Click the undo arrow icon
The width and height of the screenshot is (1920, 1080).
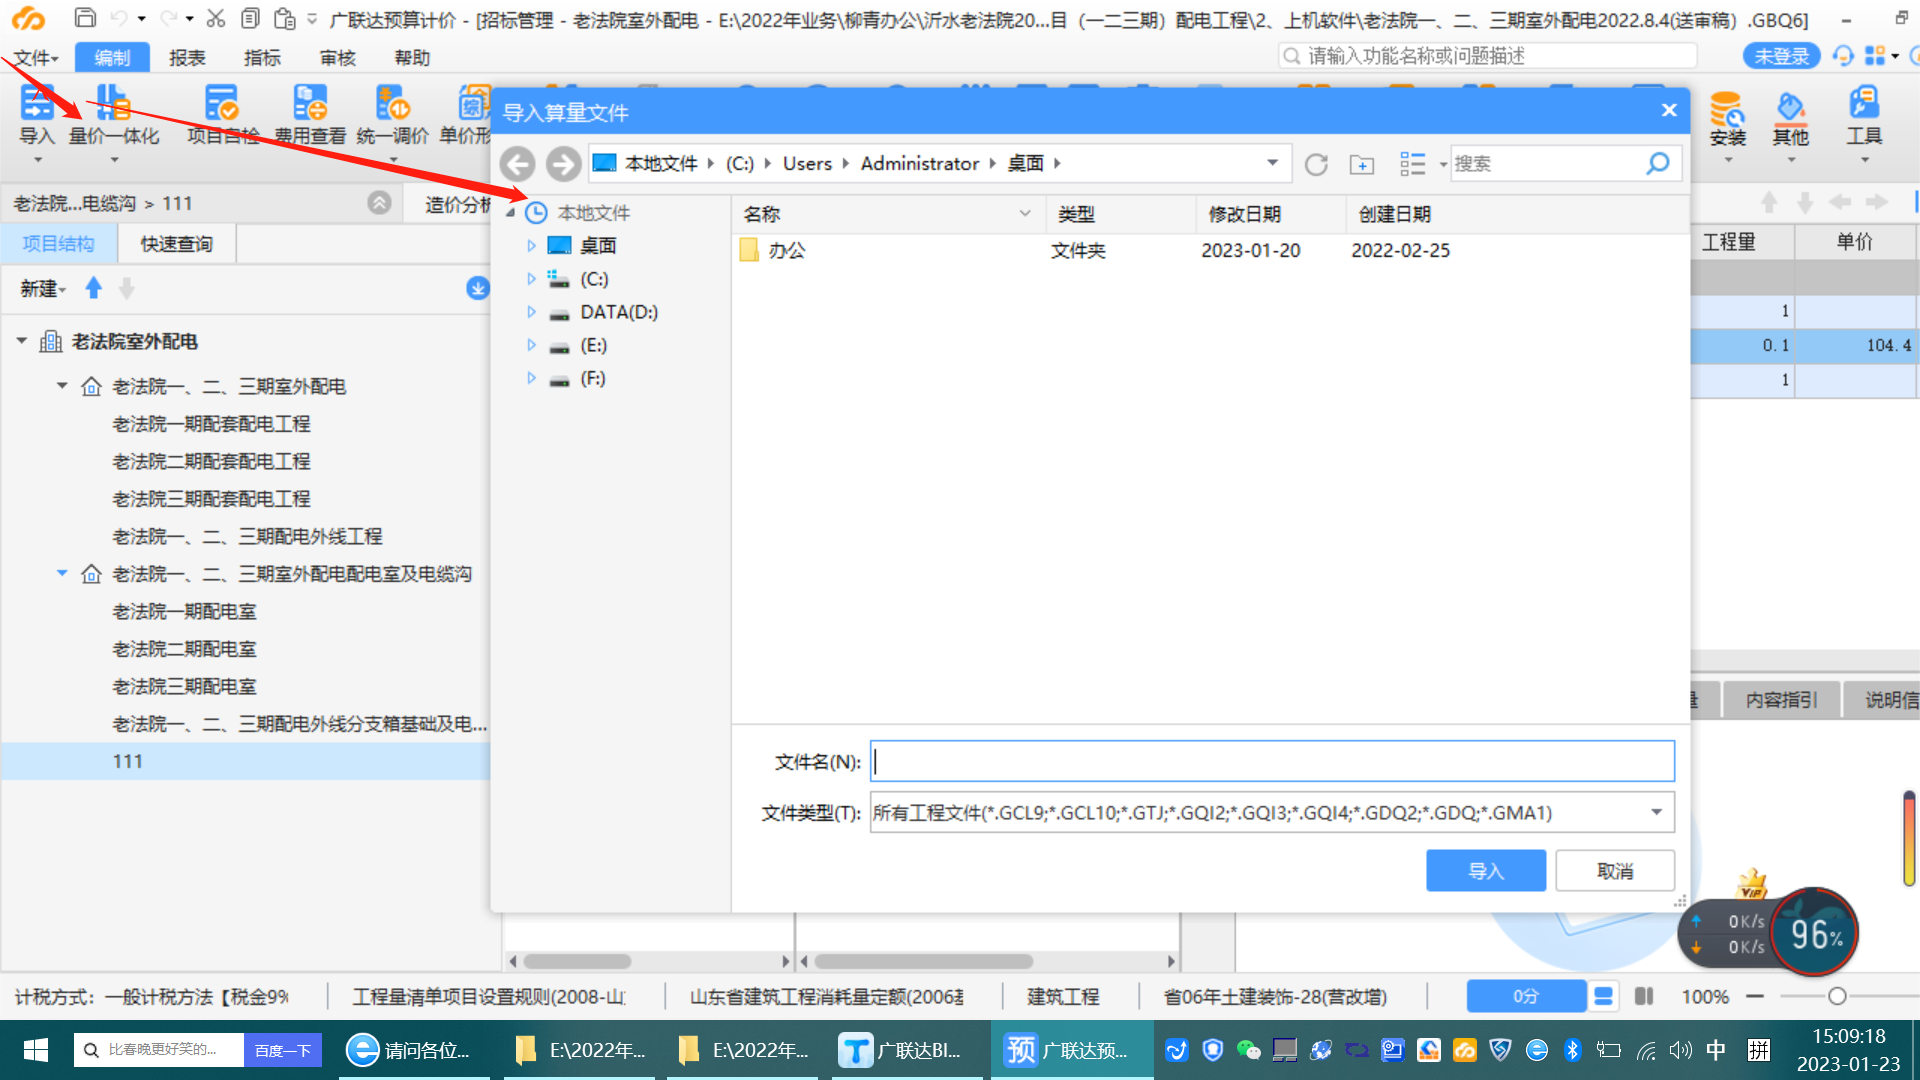[x=119, y=18]
